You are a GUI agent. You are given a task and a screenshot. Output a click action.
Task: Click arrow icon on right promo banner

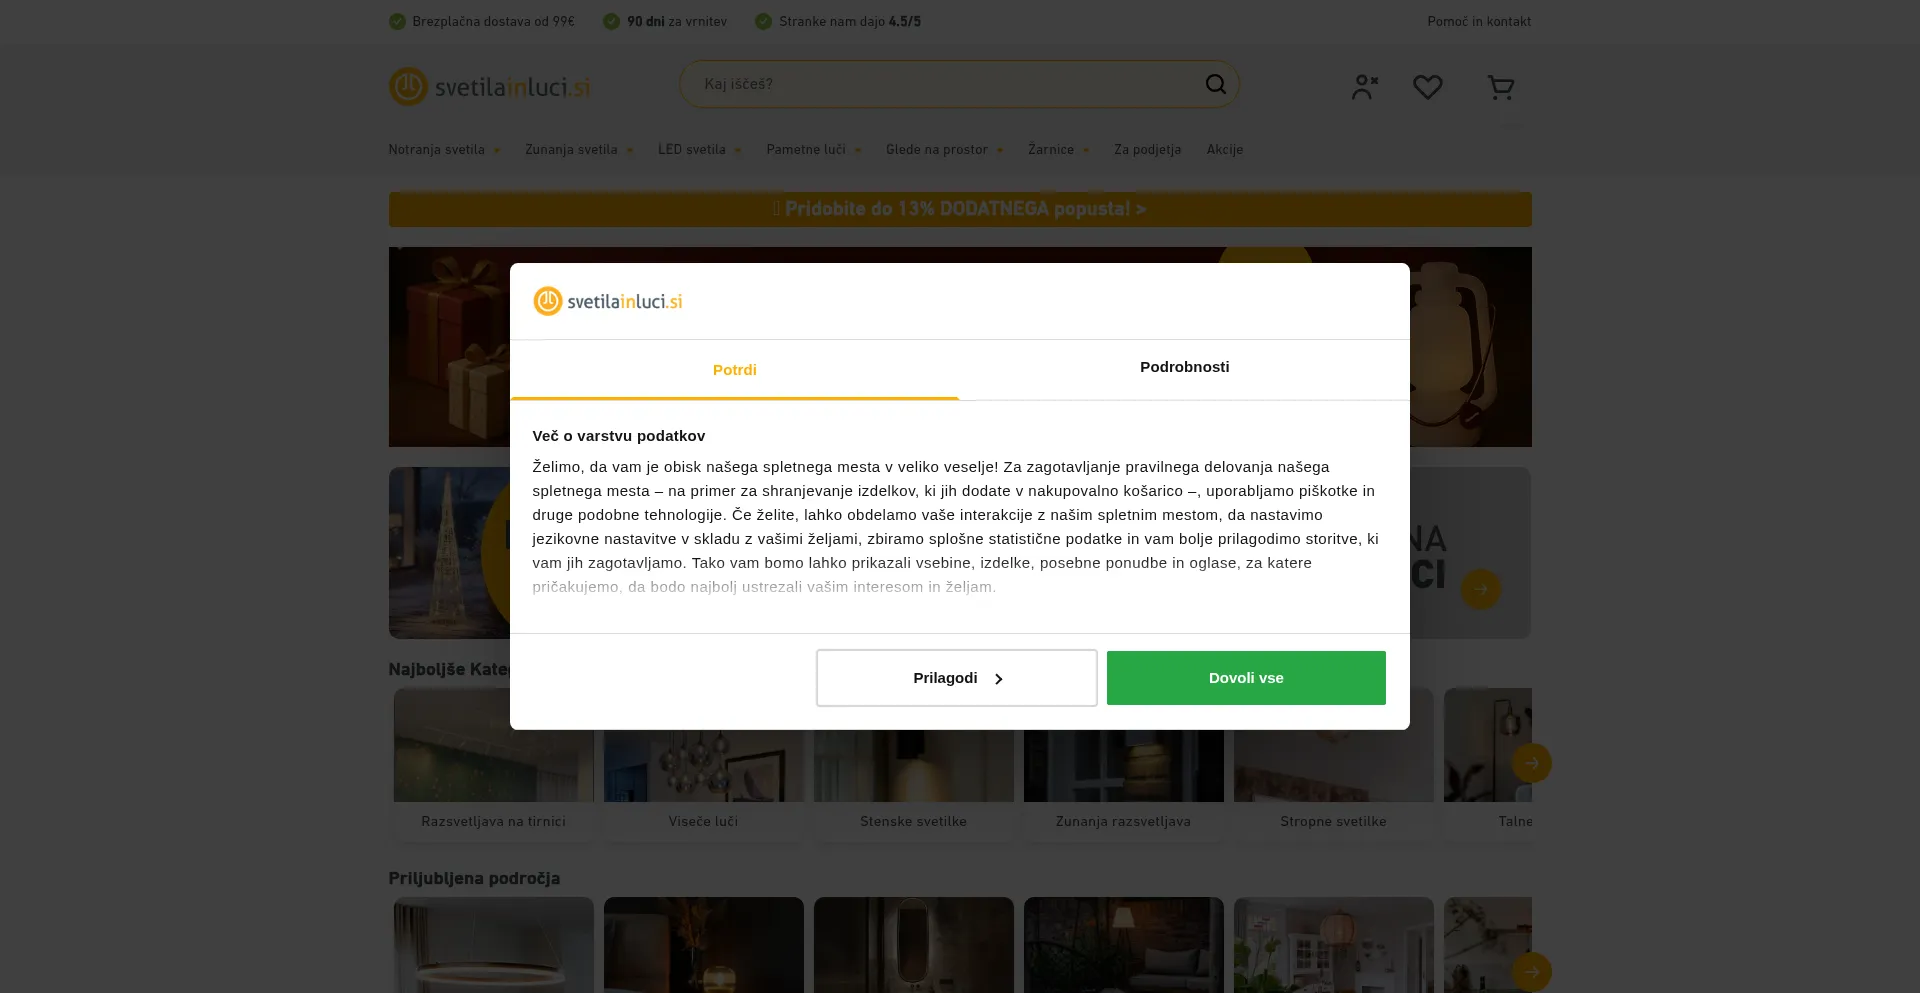(1480, 589)
